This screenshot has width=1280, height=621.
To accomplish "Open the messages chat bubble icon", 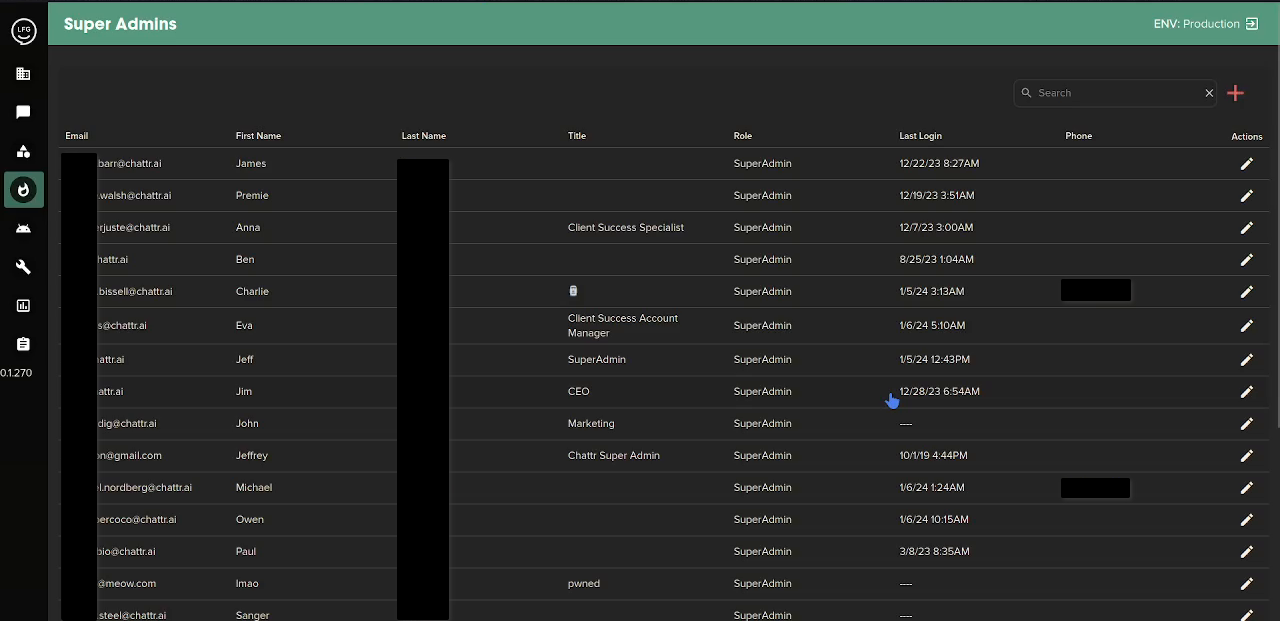I will pos(23,112).
